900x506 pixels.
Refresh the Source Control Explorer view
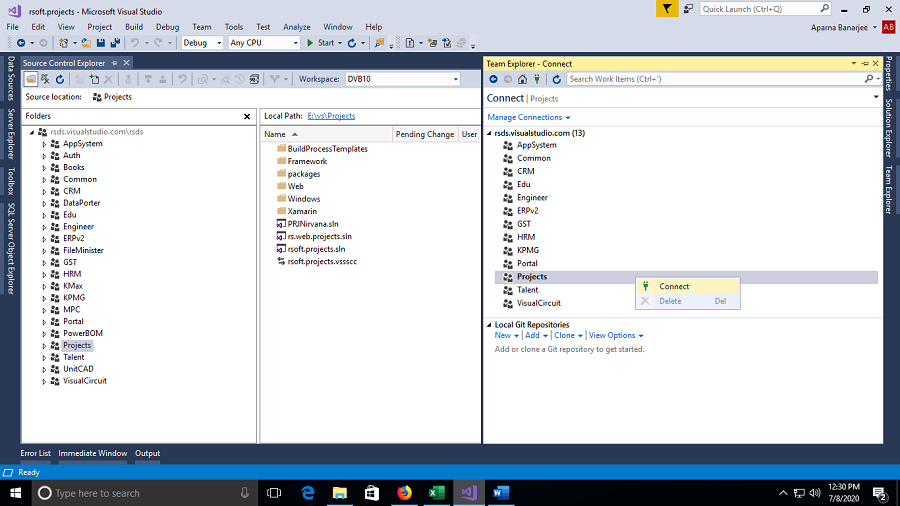tap(60, 79)
